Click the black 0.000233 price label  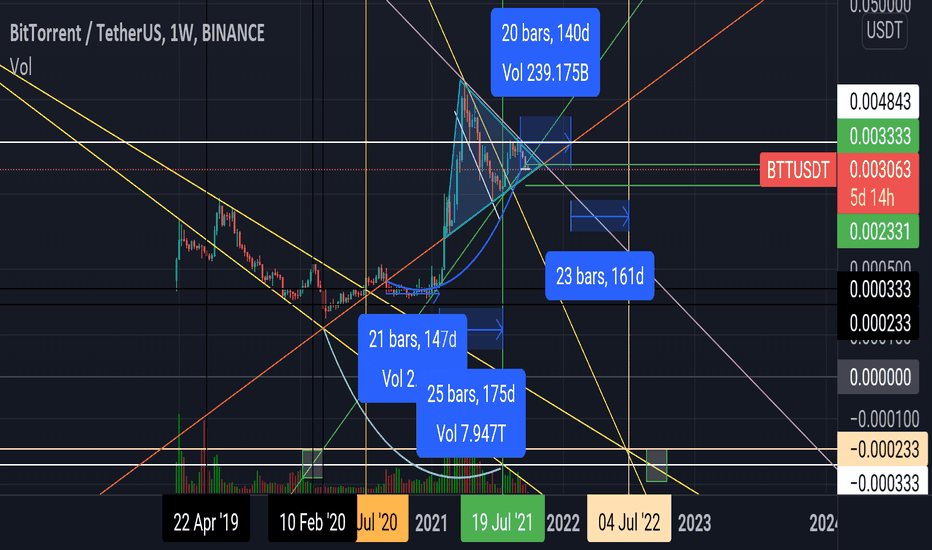[x=880, y=323]
